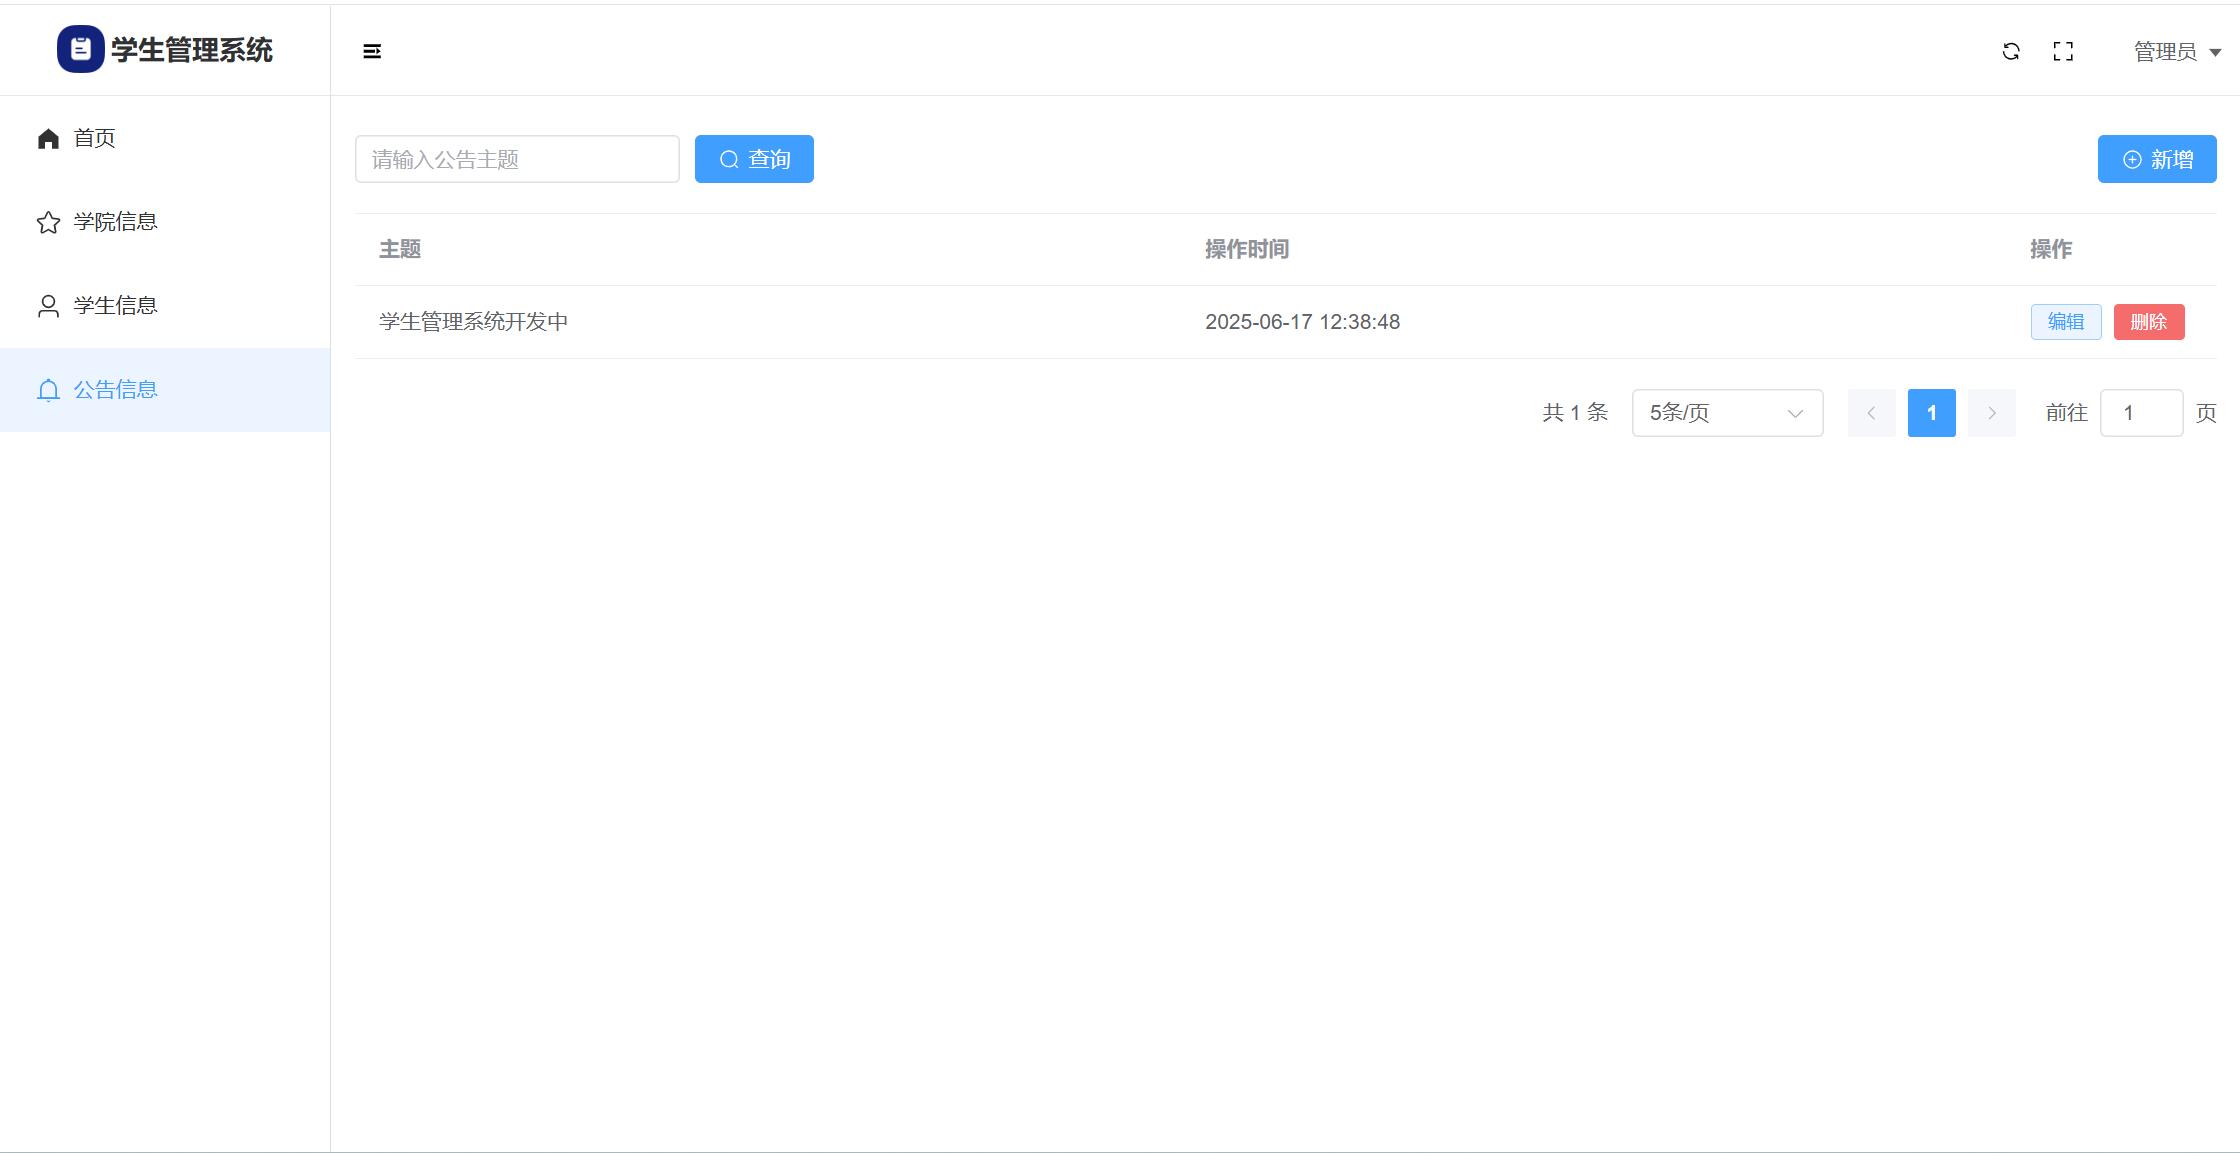
Task: Click the bell icon for 公告信息
Action: click(x=48, y=390)
